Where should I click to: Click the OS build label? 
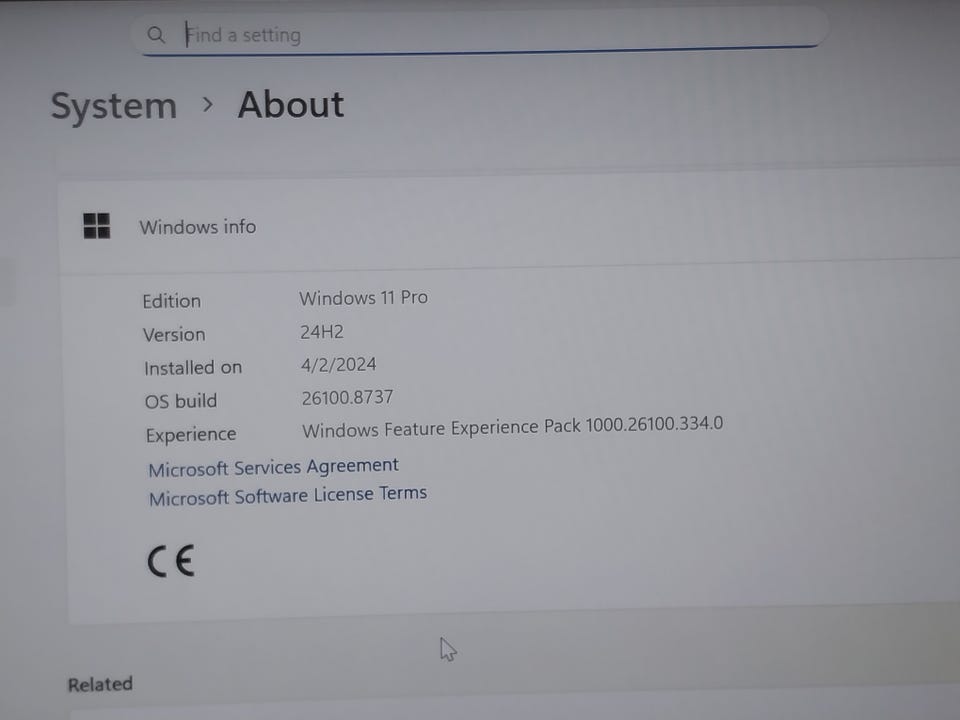click(181, 401)
